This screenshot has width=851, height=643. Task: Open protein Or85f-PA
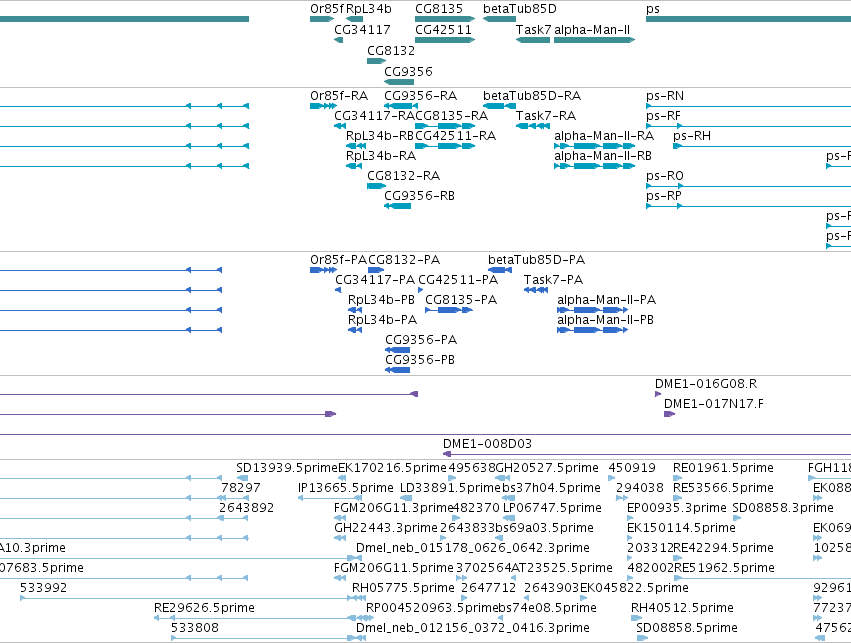[x=339, y=260]
